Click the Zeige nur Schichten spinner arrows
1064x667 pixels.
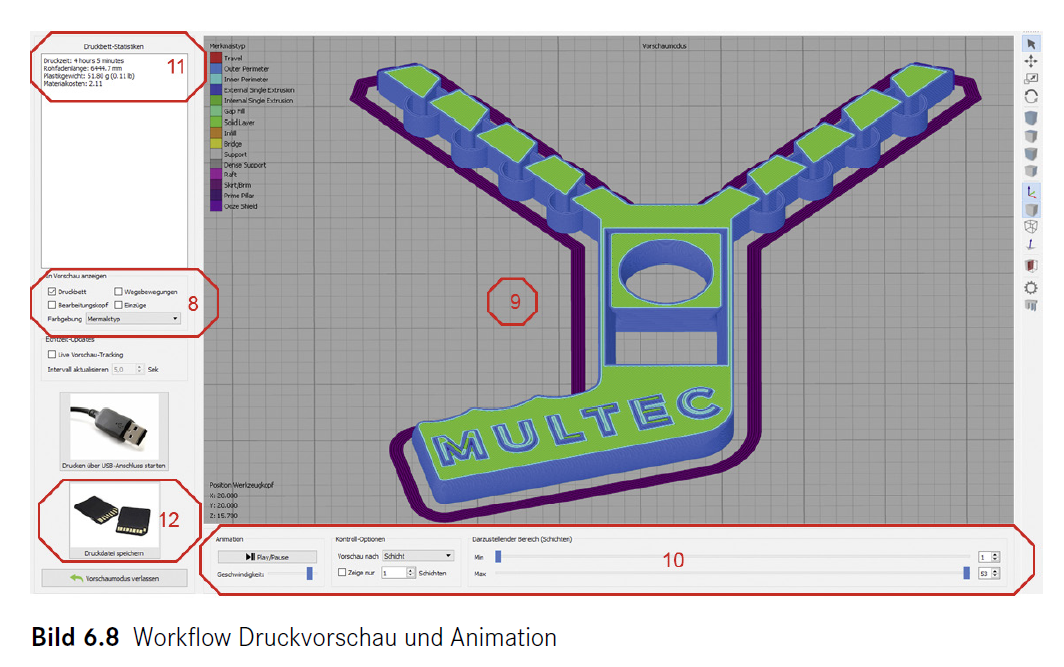(x=411, y=573)
